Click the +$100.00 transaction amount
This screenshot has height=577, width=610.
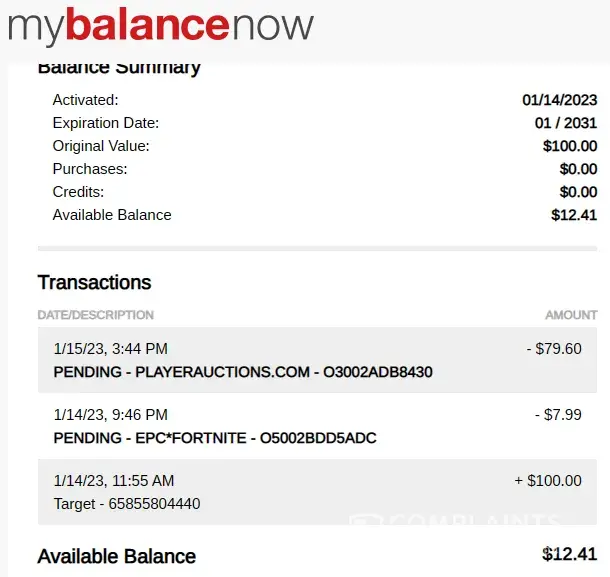pos(547,481)
